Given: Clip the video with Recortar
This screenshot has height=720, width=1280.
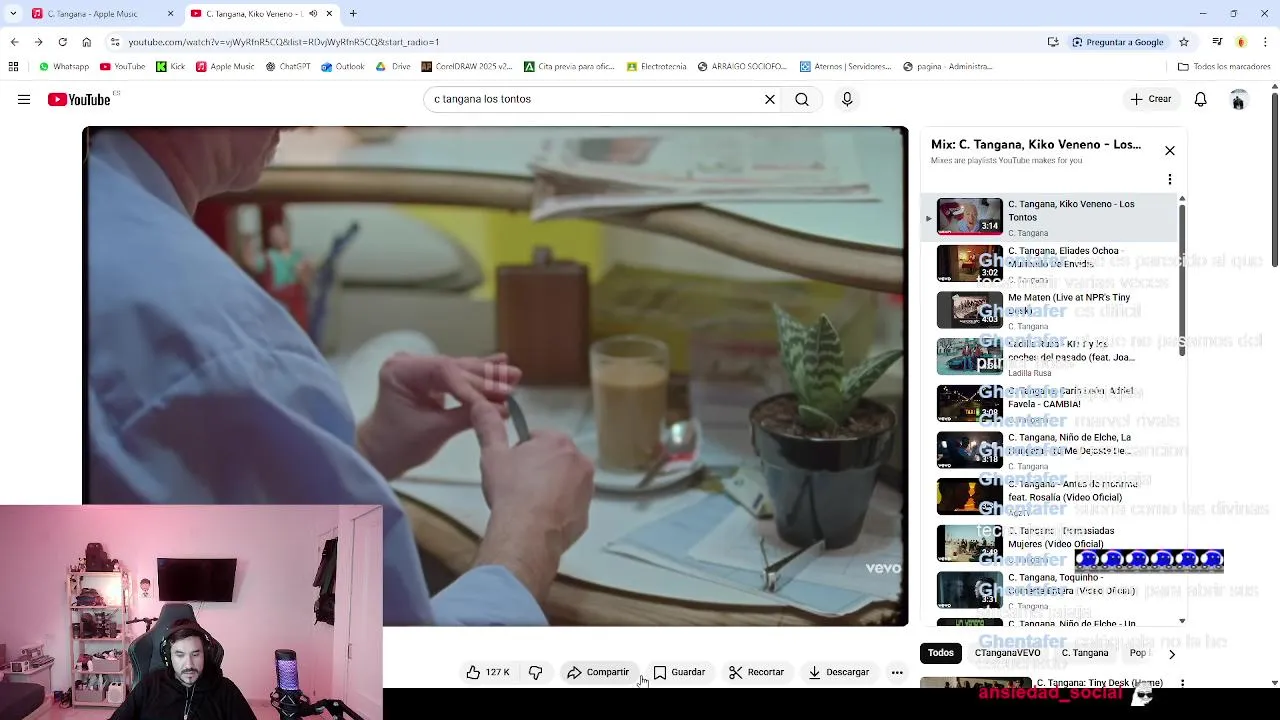Looking at the screenshot, I should (756, 672).
